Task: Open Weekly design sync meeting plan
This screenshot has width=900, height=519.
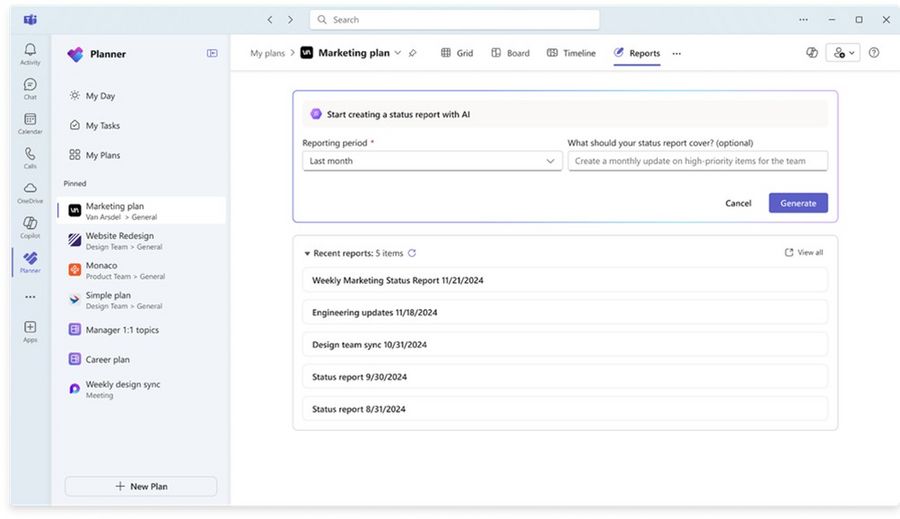Action: (x=141, y=389)
